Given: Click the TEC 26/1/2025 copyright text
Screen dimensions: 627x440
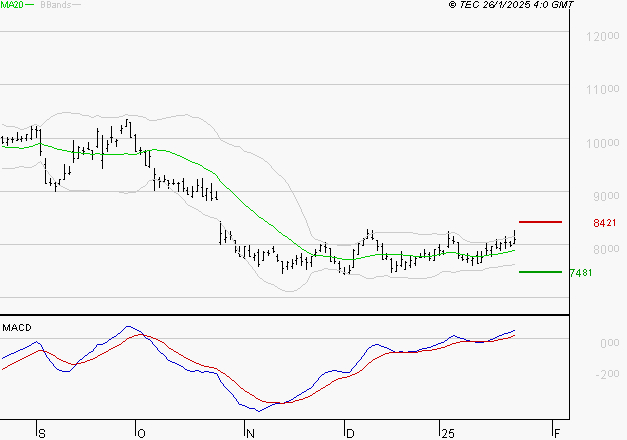Looking at the screenshot, I should (511, 5).
